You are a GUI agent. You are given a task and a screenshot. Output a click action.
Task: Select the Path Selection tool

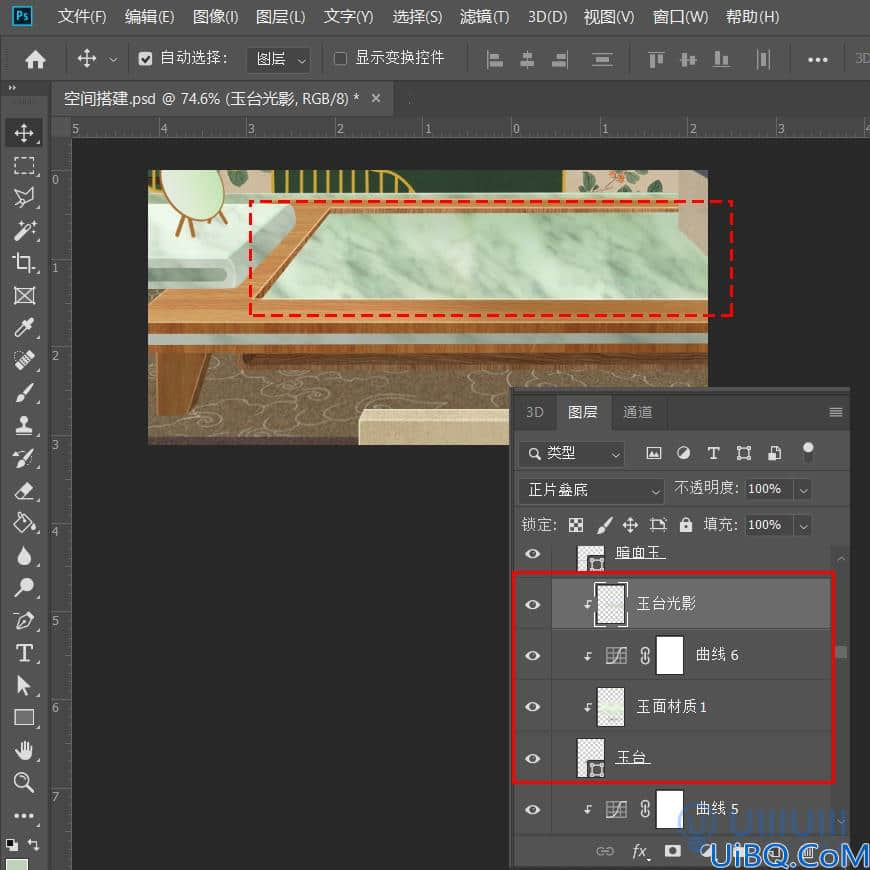point(24,685)
